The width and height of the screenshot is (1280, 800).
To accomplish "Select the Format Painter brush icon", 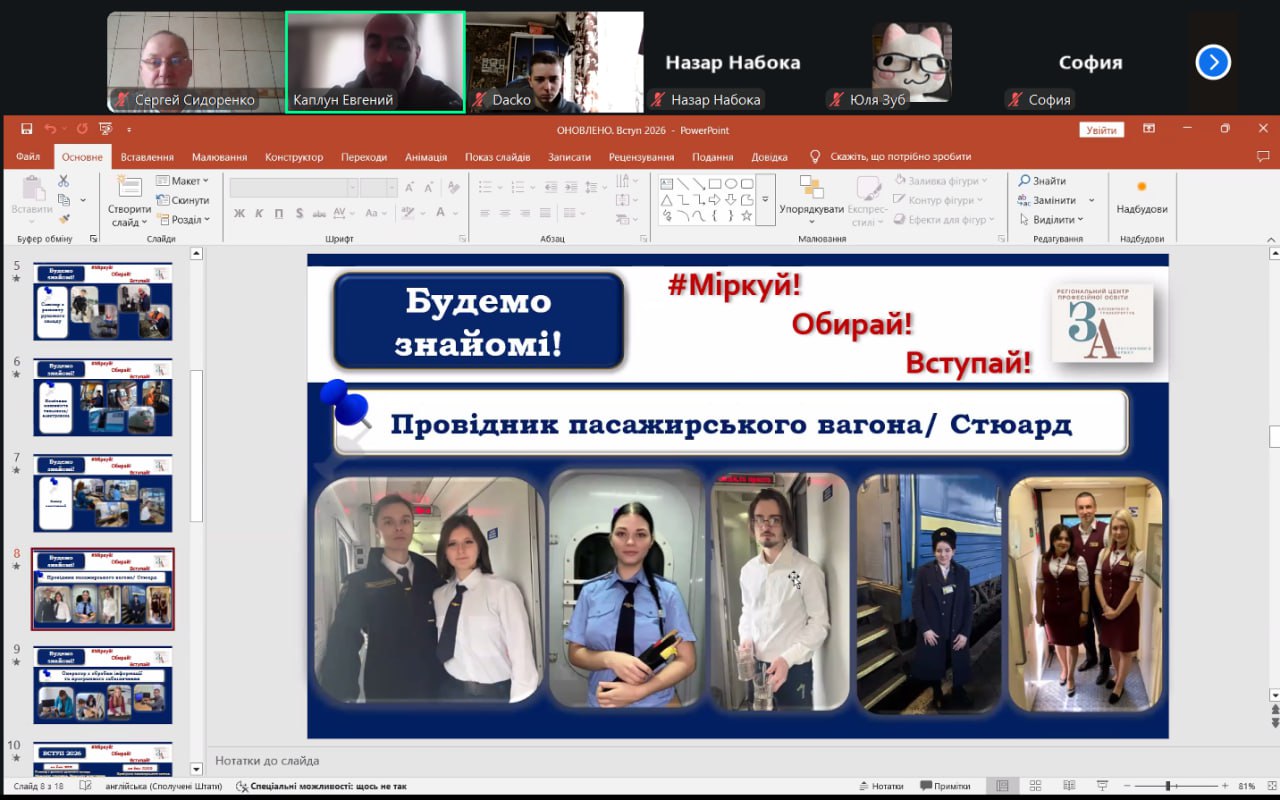I will point(63,219).
